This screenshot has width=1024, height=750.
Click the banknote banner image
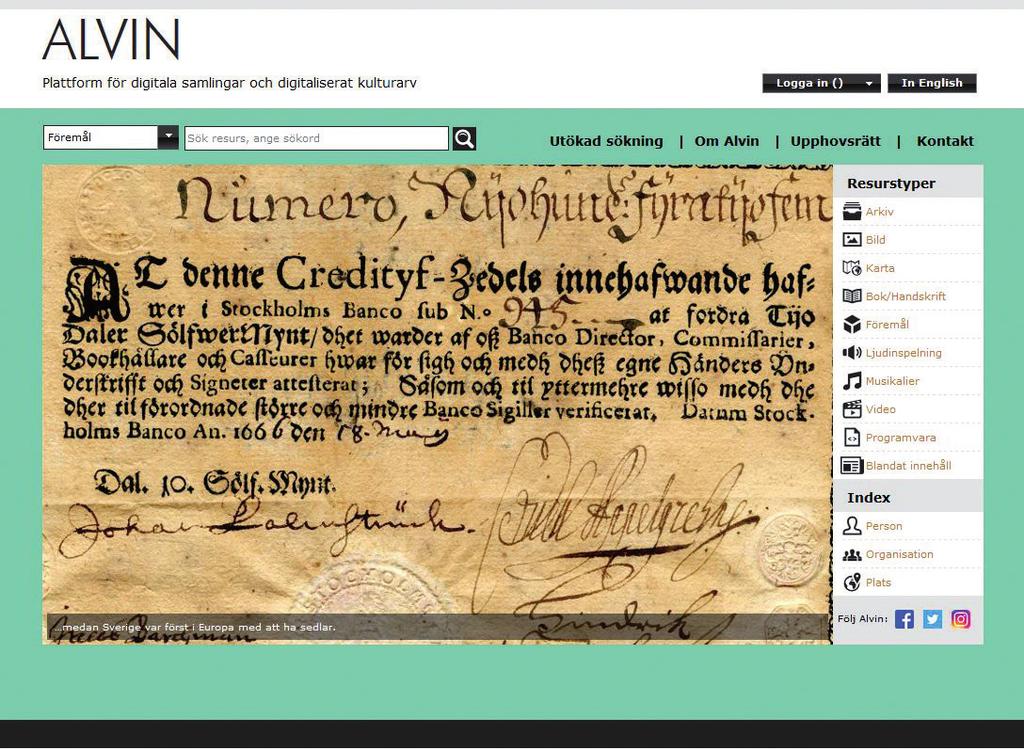(x=438, y=404)
